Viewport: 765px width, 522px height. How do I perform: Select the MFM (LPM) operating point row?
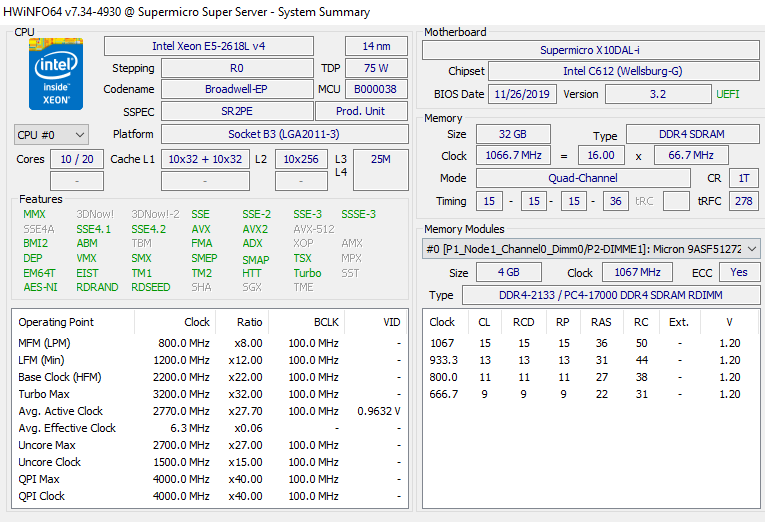(x=210, y=343)
